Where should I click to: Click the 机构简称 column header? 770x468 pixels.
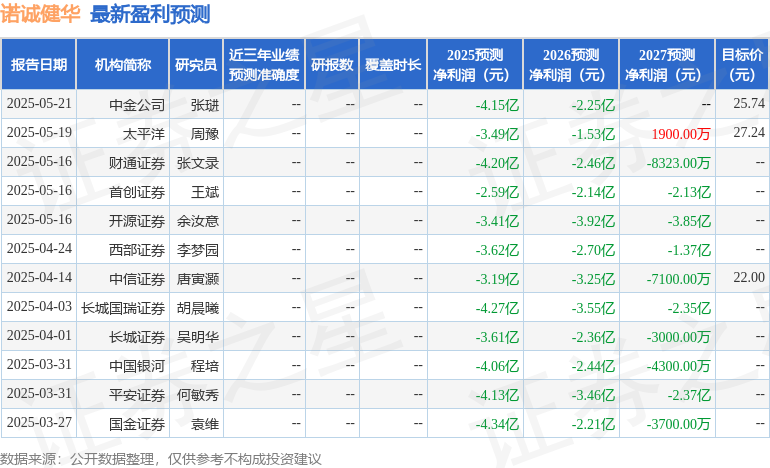pyautogui.click(x=123, y=64)
